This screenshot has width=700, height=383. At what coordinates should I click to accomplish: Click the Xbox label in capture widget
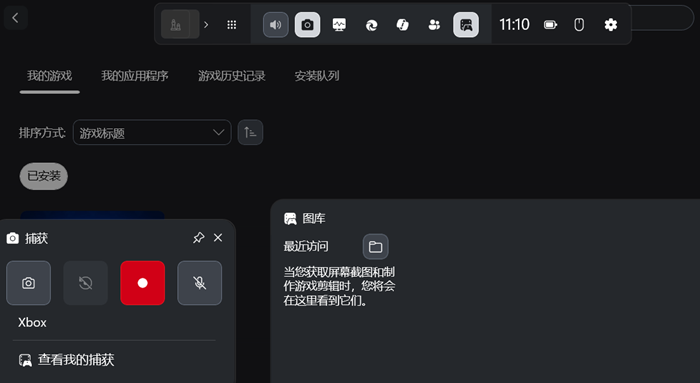[x=32, y=322]
